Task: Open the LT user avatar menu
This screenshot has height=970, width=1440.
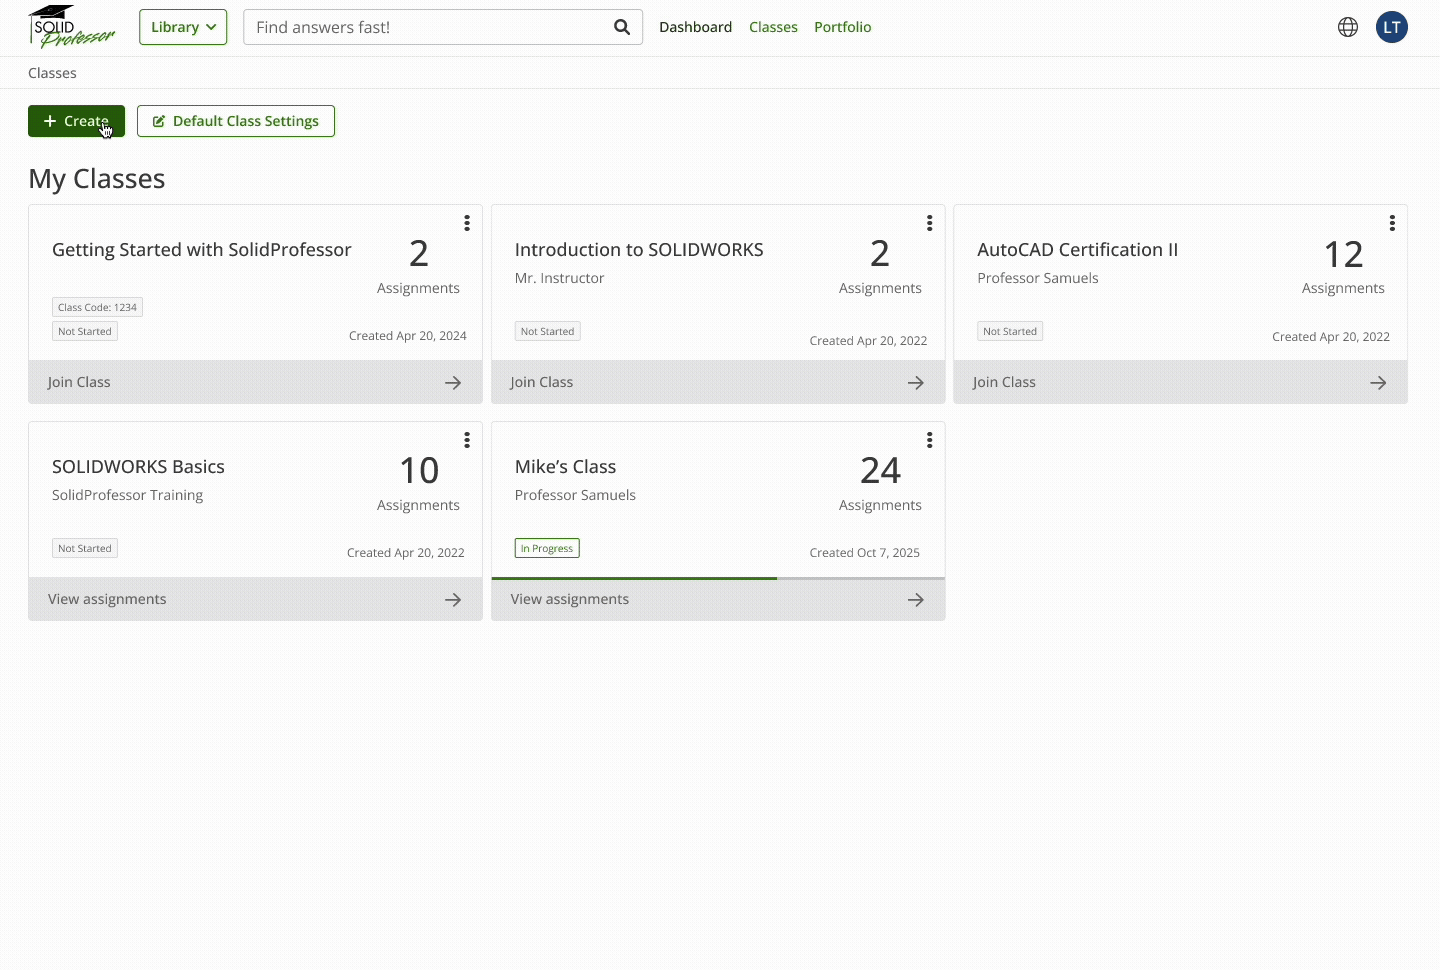Action: [x=1392, y=27]
